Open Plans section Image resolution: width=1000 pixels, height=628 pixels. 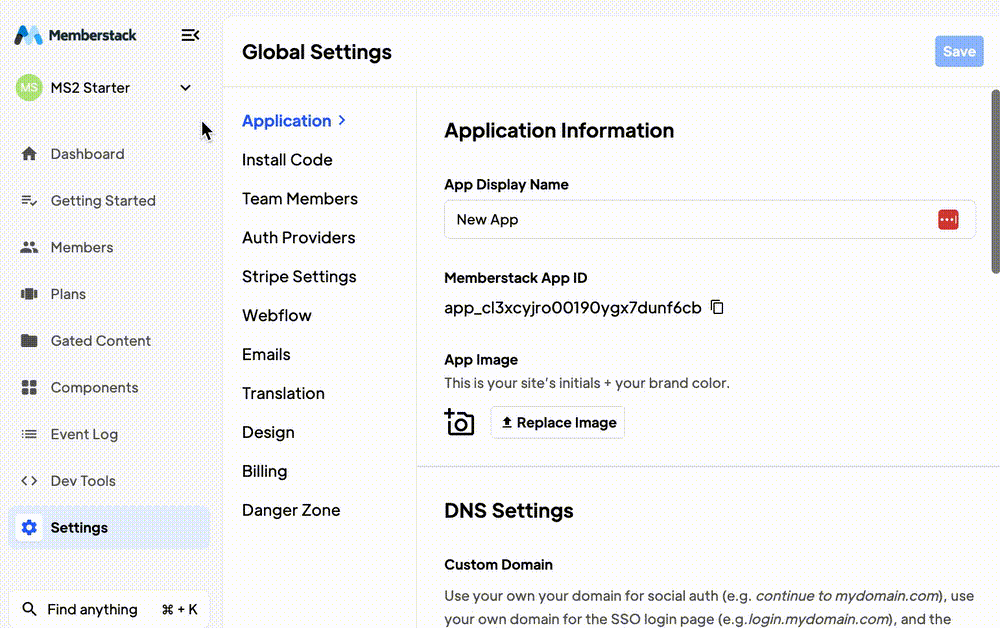point(68,294)
